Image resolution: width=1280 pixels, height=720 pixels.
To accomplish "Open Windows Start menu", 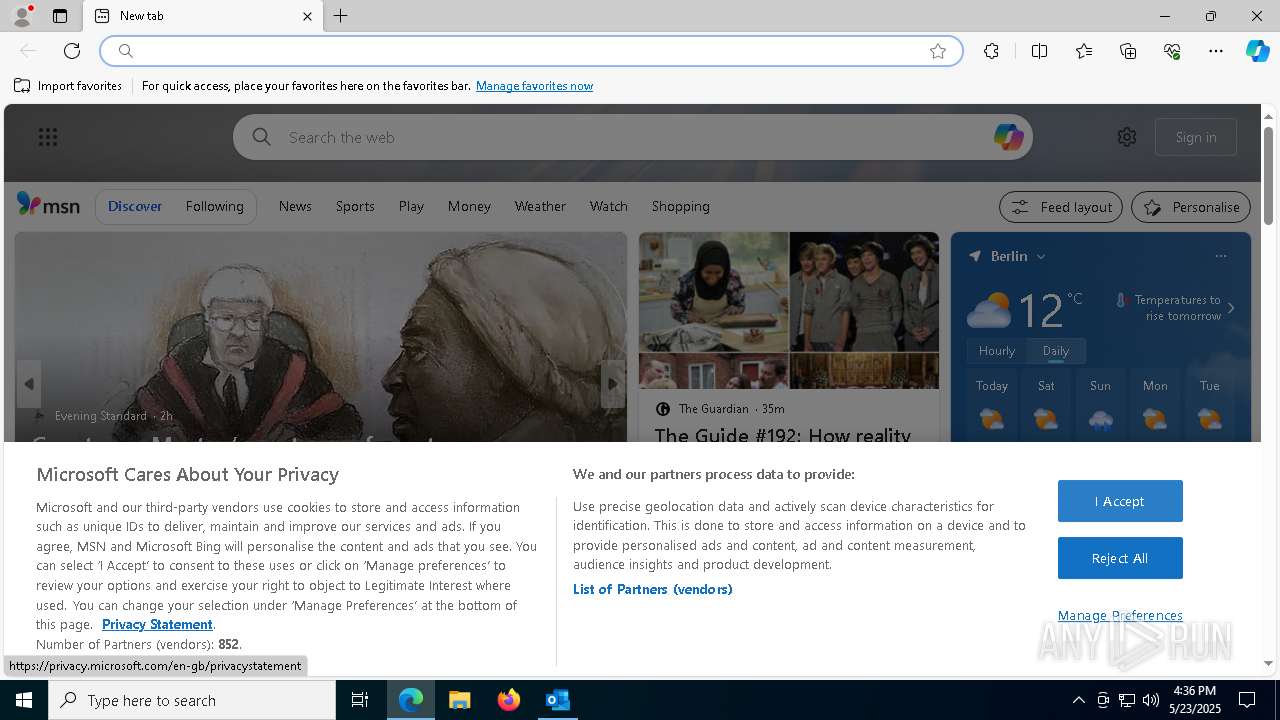I will click(x=24, y=700).
